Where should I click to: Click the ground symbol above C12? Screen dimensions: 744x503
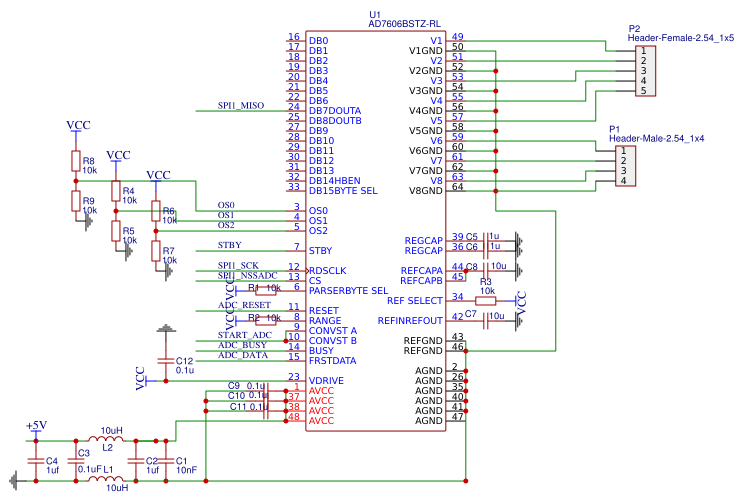tap(166, 328)
